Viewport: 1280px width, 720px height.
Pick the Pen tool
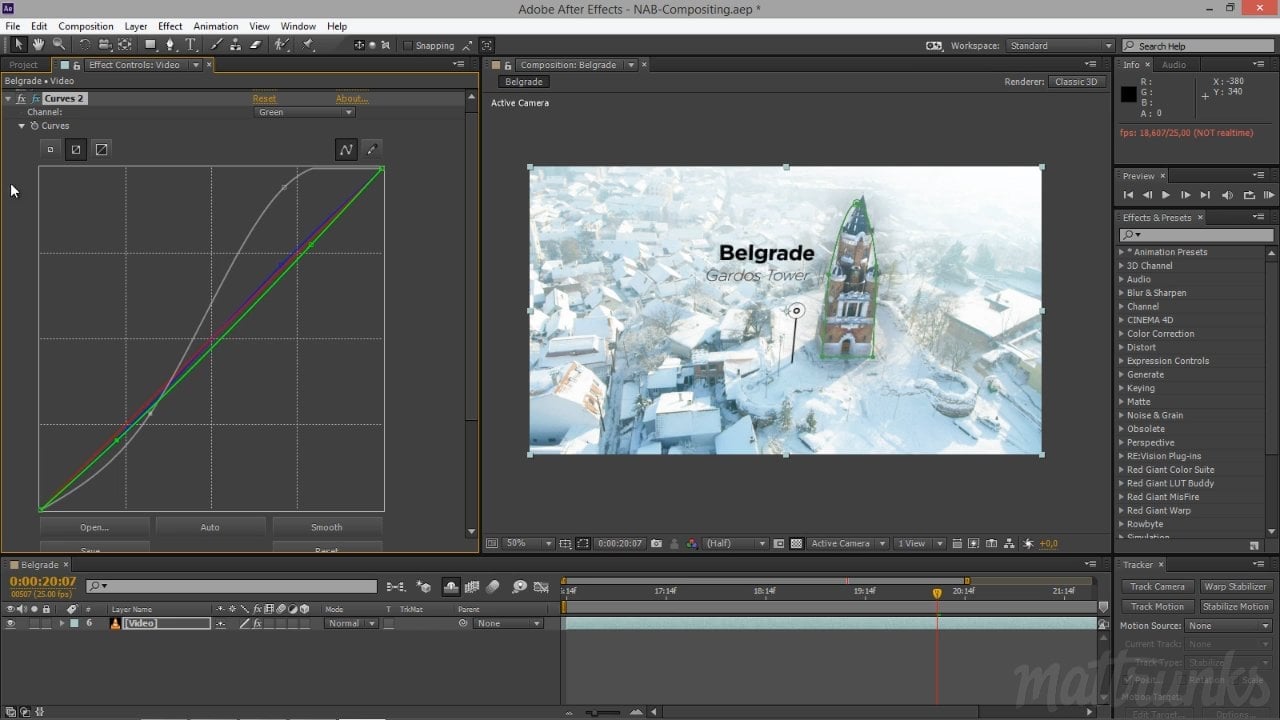click(x=170, y=45)
